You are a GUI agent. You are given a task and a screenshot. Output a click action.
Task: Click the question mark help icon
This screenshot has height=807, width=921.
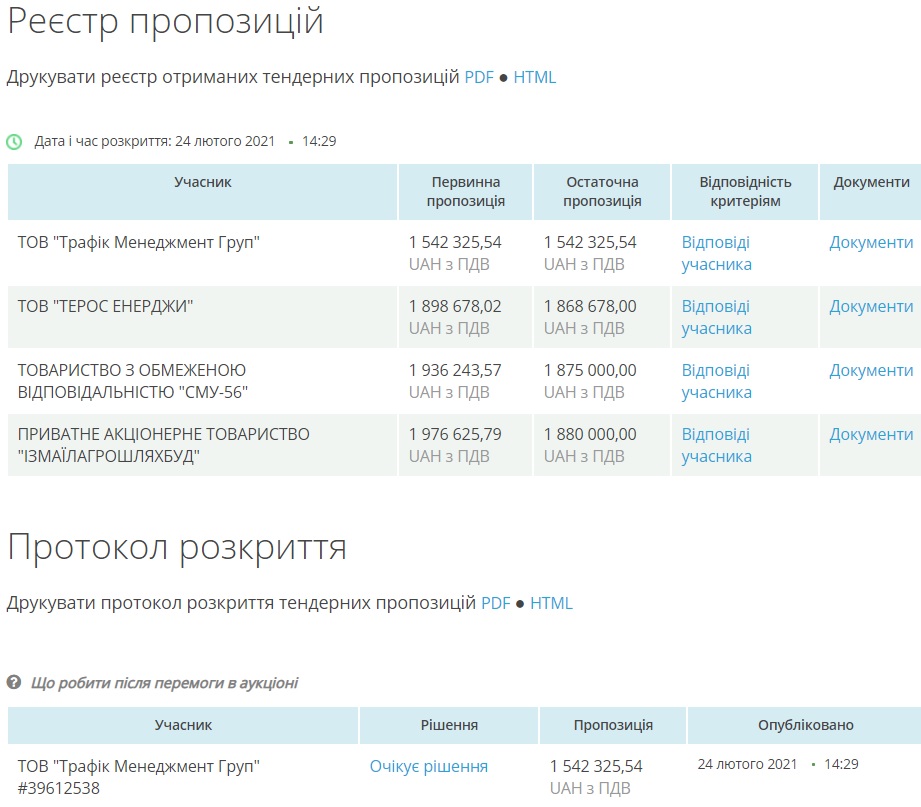click(14, 683)
